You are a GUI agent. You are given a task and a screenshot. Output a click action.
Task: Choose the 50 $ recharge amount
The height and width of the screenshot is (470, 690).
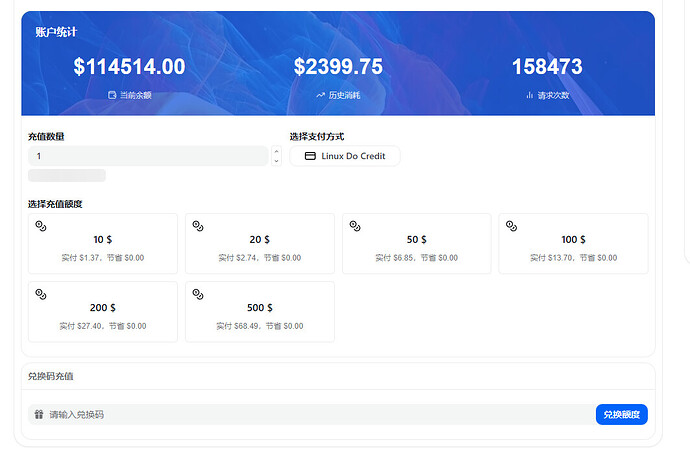(x=417, y=243)
